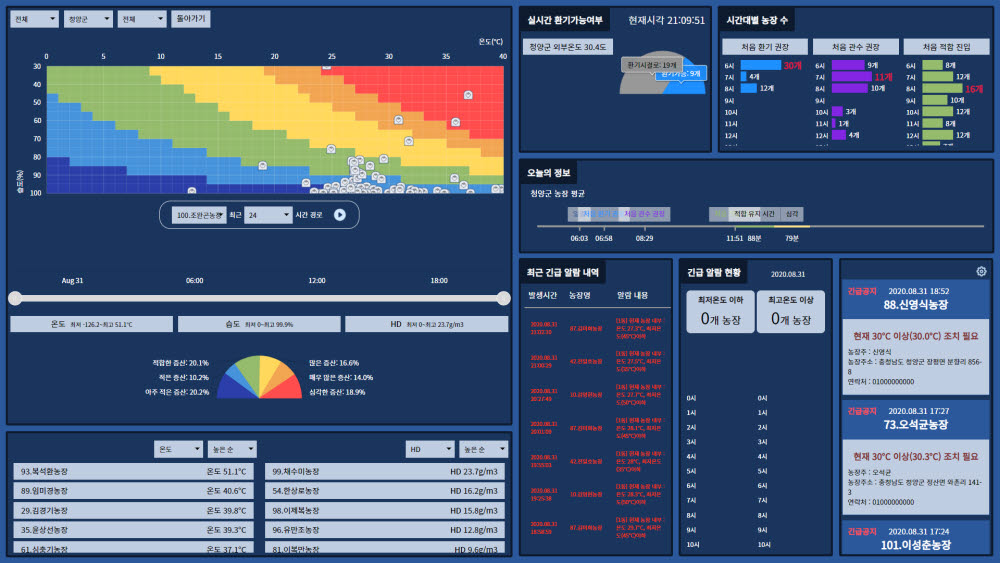The image size is (1000, 563).
Task: Open the settings gear in the notice panel
Action: point(981,271)
